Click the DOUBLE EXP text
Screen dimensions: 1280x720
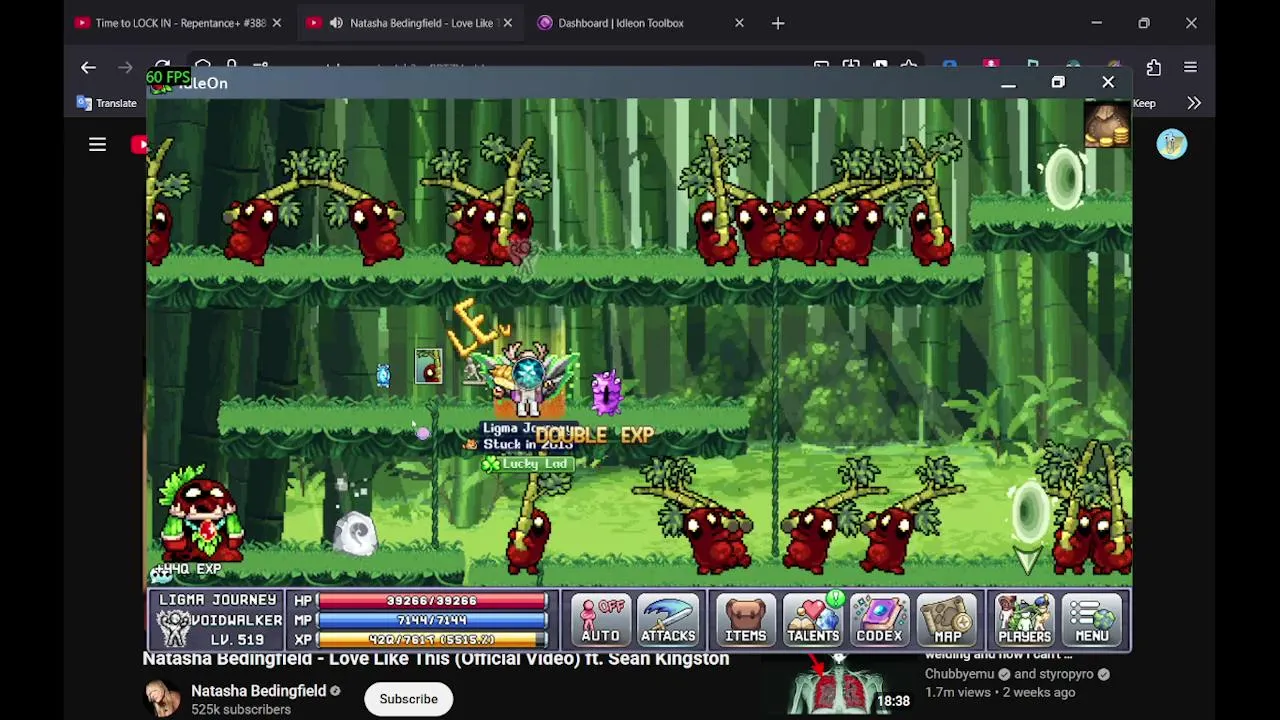point(594,435)
